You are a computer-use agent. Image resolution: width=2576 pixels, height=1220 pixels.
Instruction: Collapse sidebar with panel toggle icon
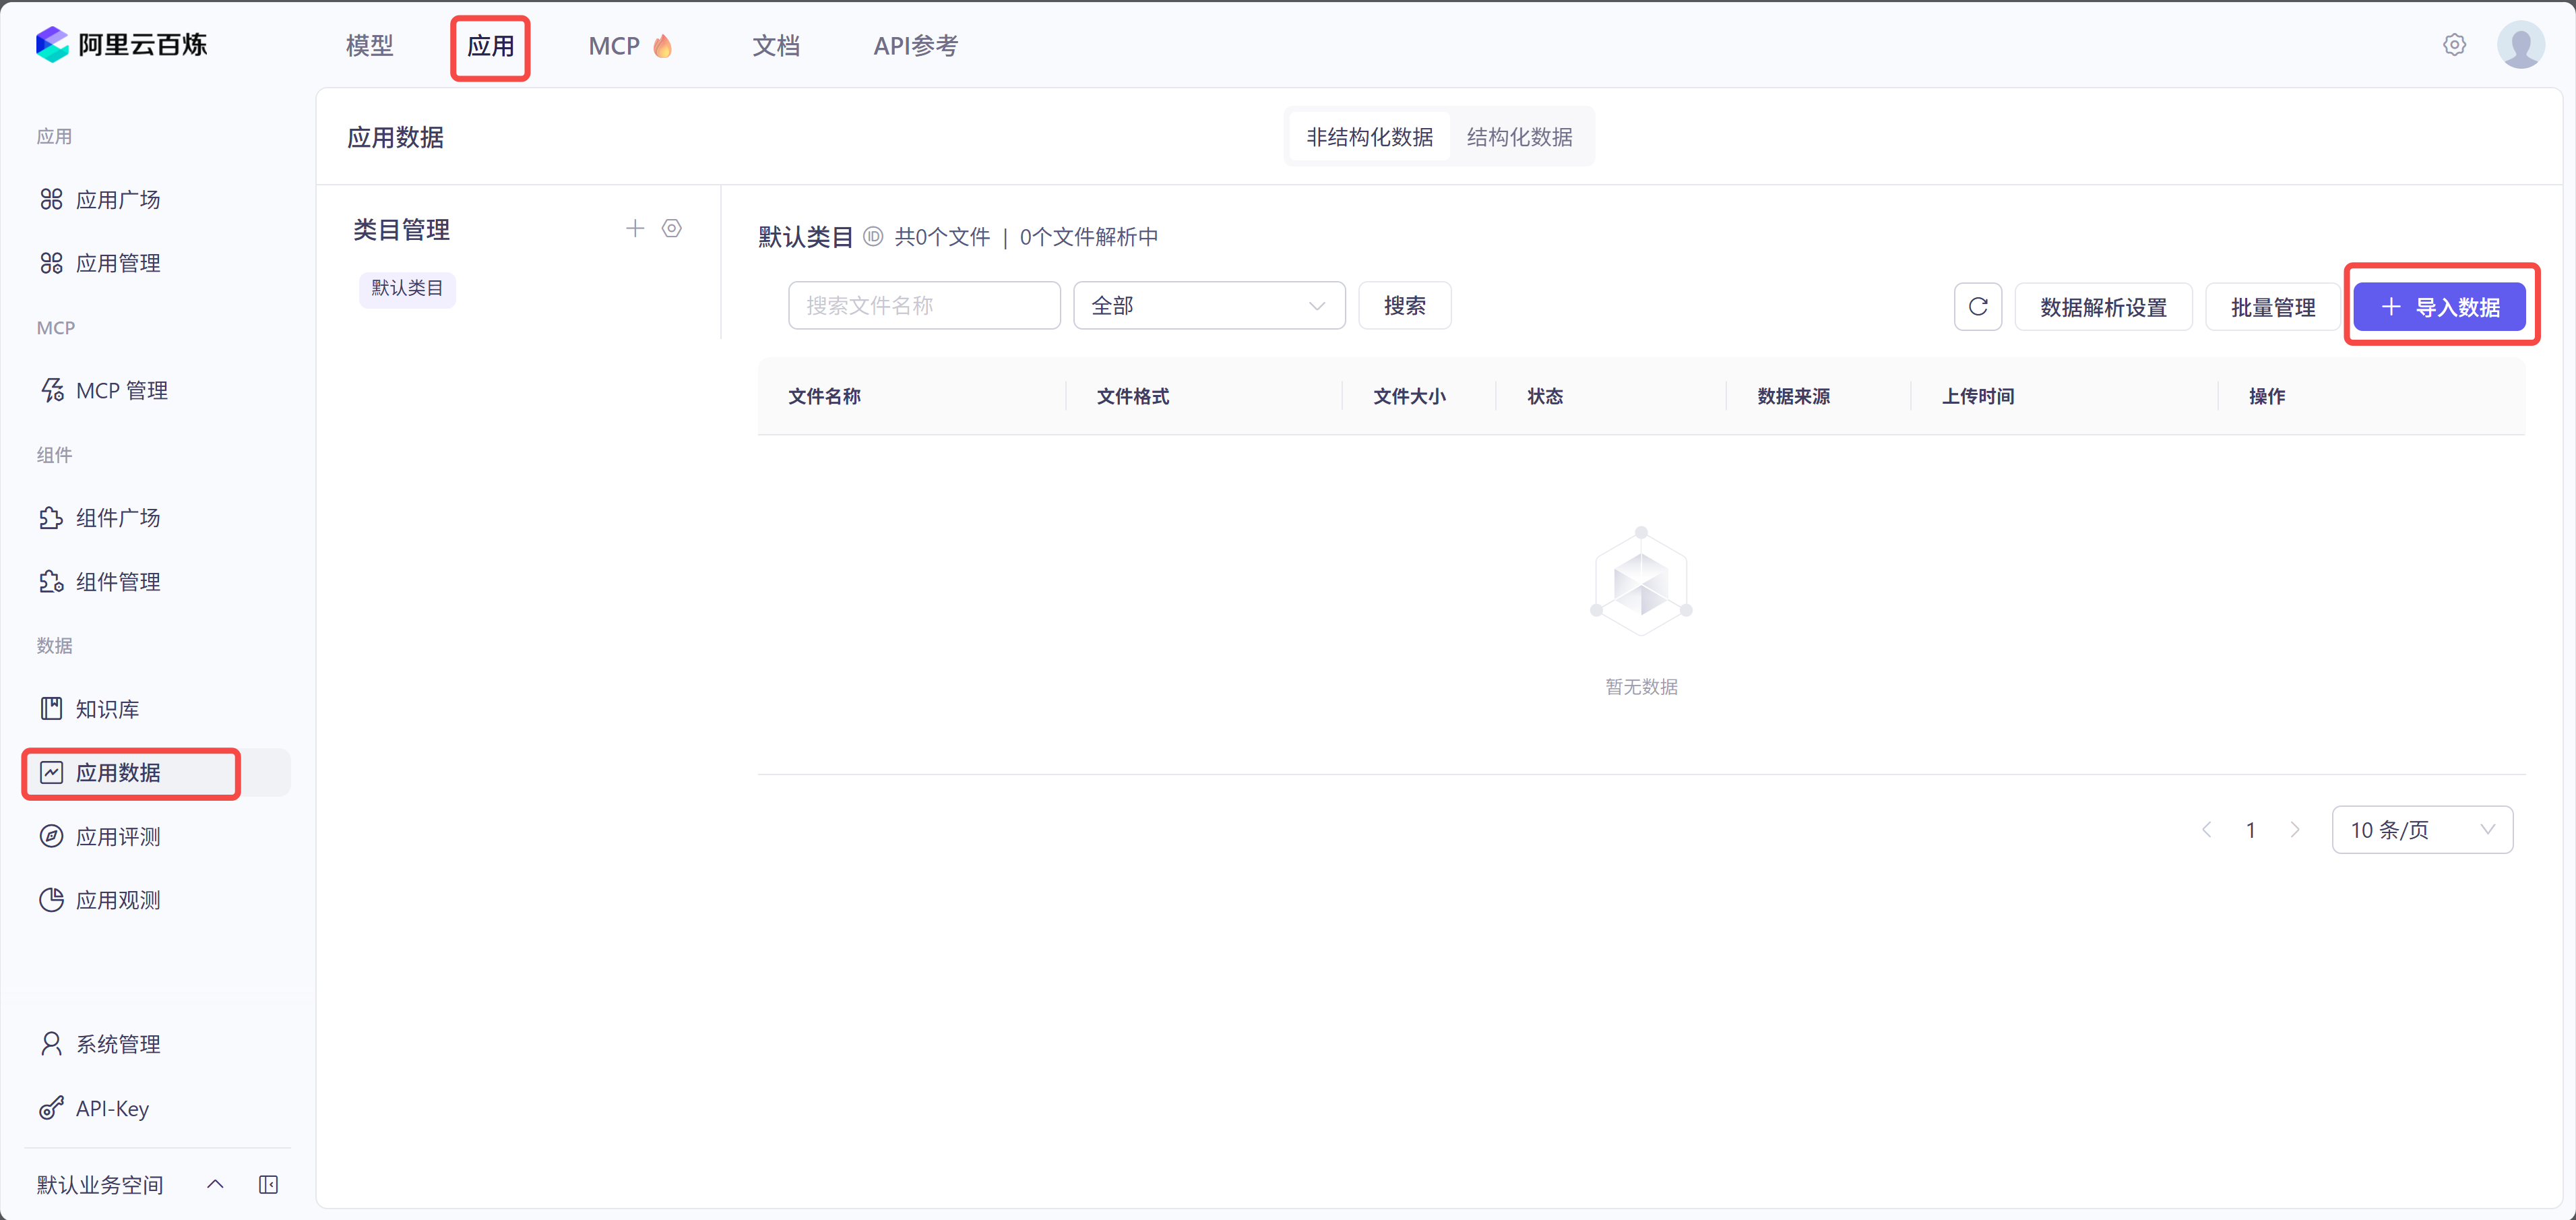tap(268, 1185)
